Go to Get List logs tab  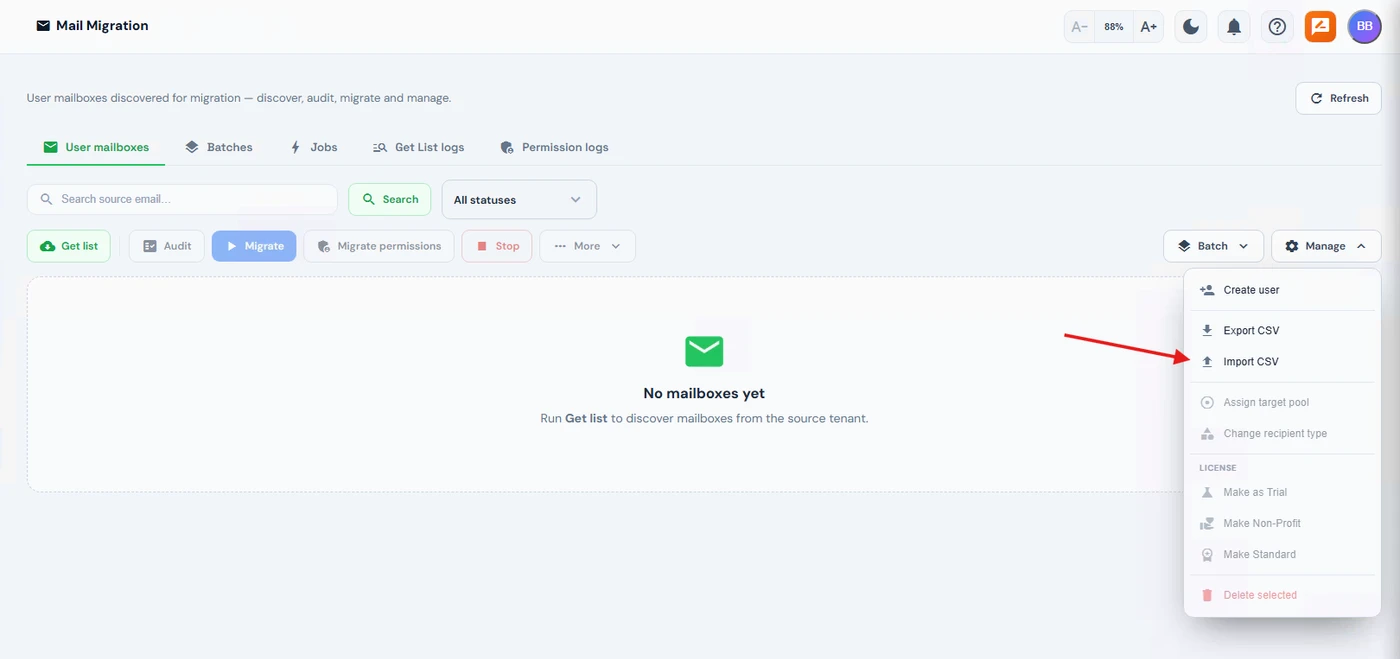[418, 147]
